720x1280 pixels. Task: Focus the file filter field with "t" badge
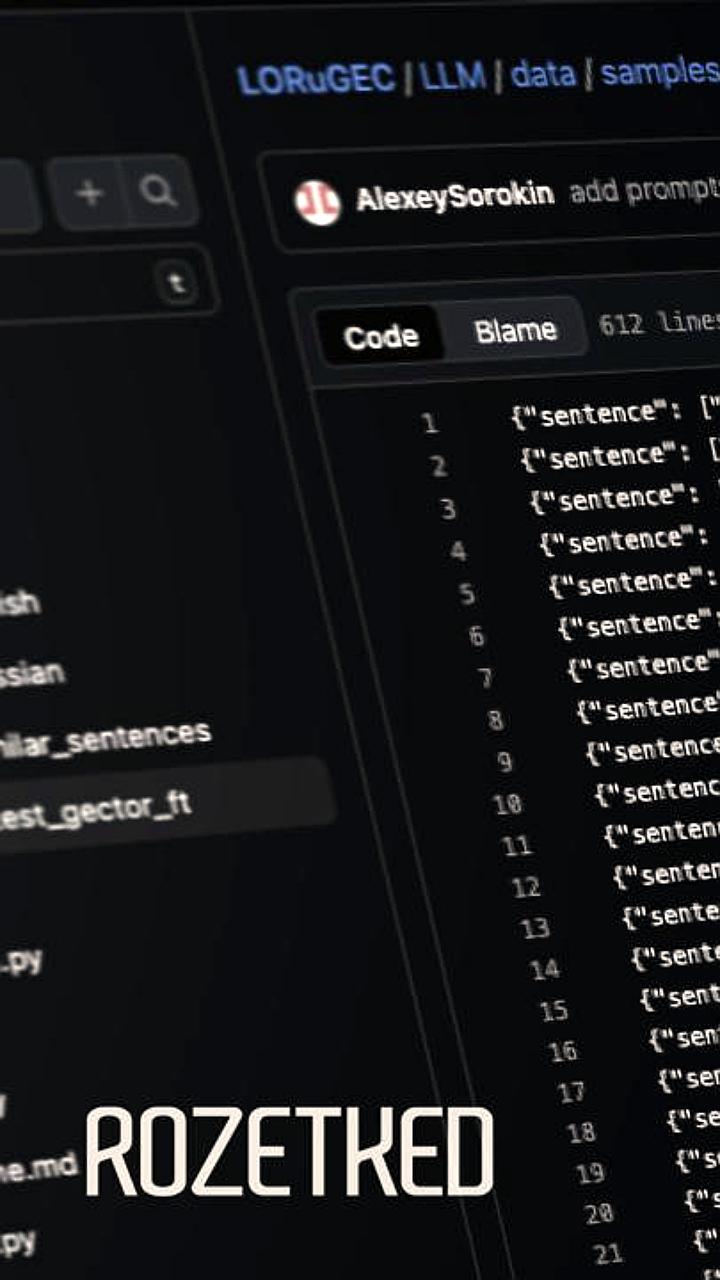90,283
